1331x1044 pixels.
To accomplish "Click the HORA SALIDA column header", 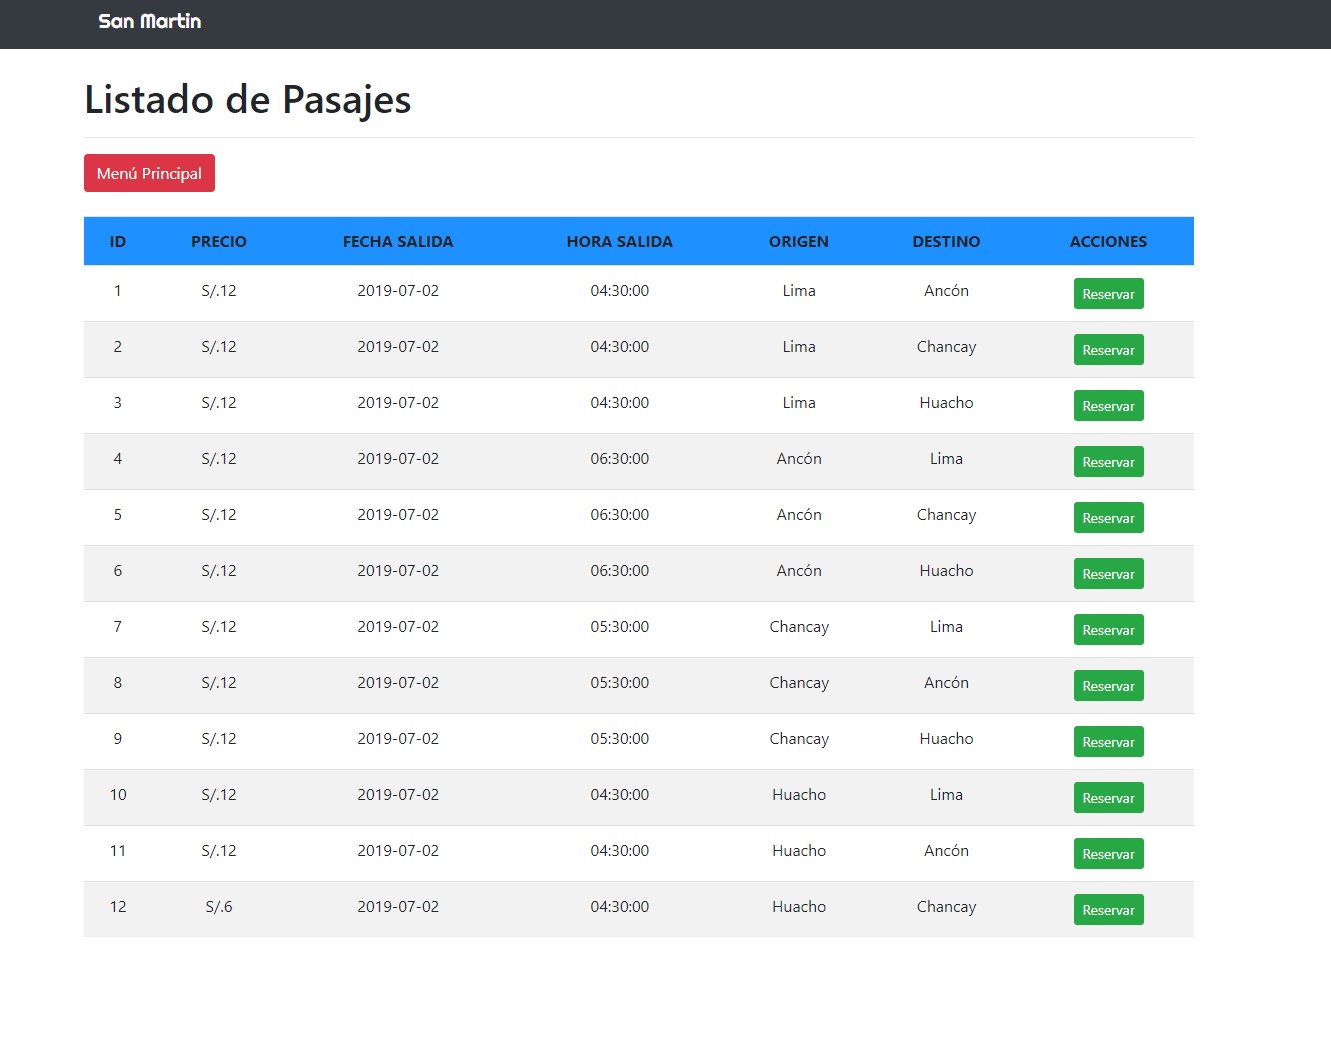I will 619,241.
